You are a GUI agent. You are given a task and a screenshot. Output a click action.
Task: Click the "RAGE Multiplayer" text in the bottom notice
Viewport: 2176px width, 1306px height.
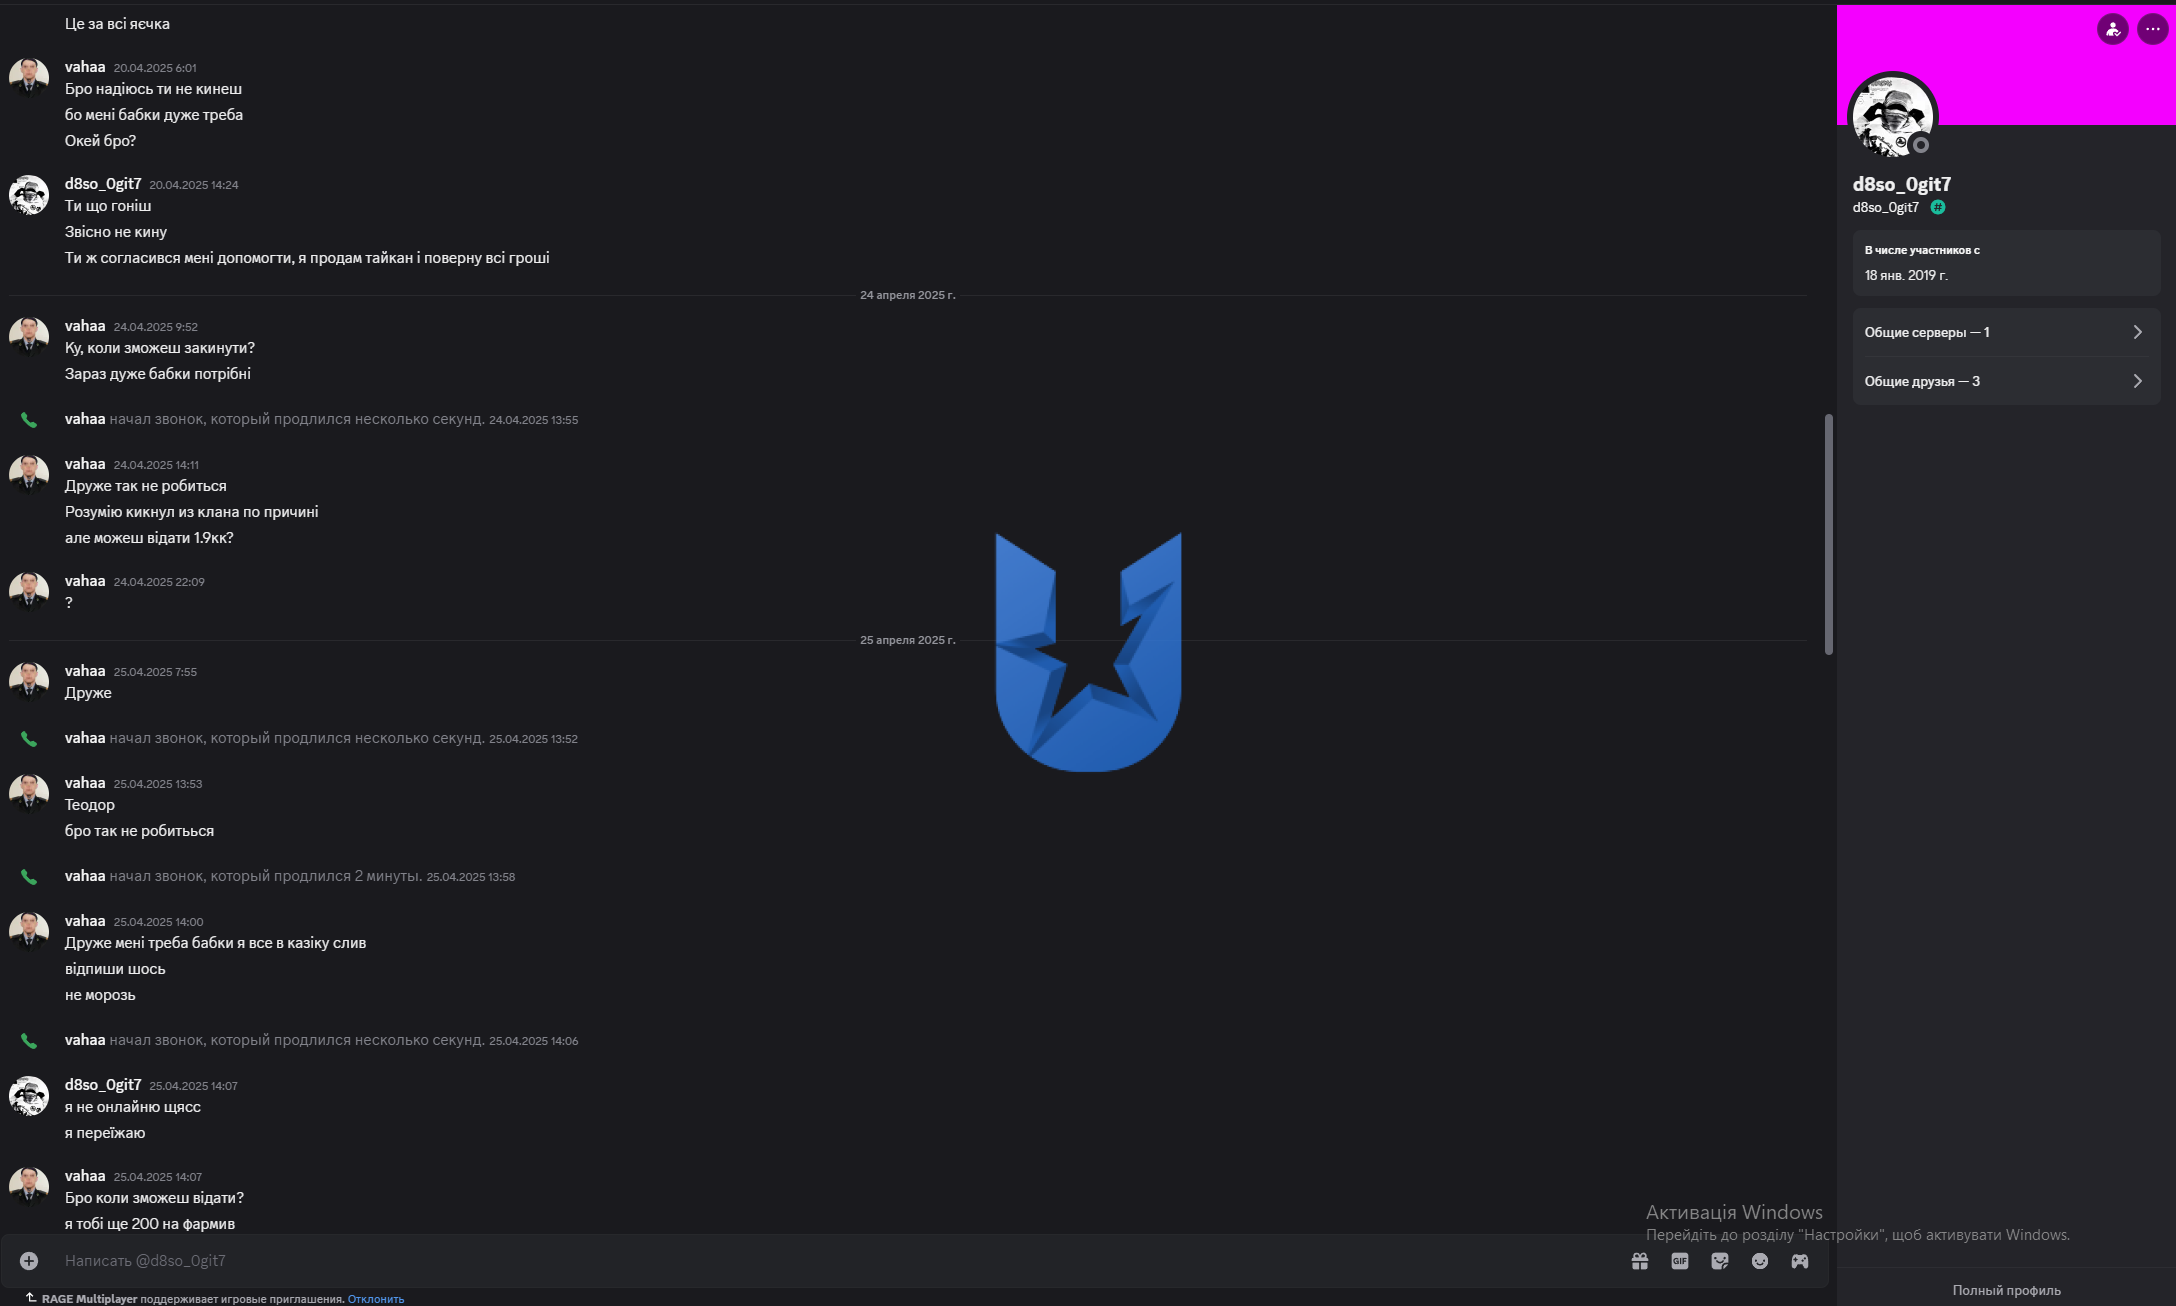click(89, 1299)
